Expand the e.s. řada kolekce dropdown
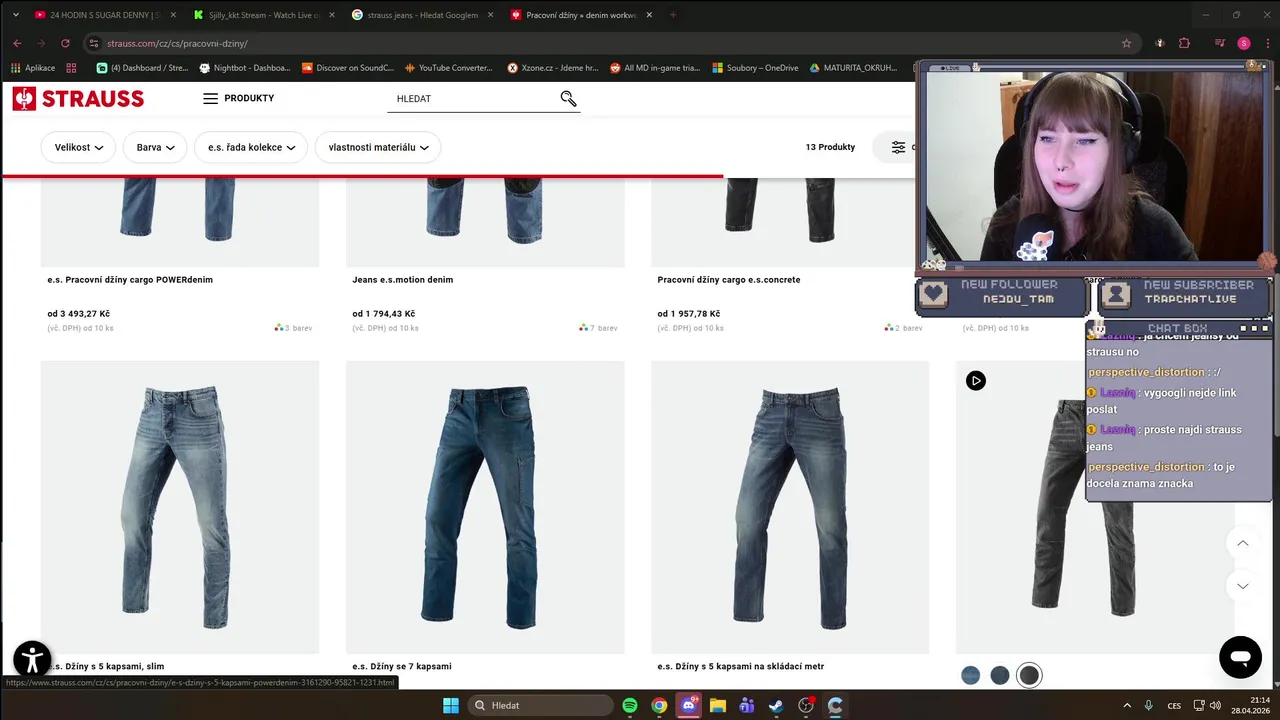1280x720 pixels. click(x=251, y=147)
